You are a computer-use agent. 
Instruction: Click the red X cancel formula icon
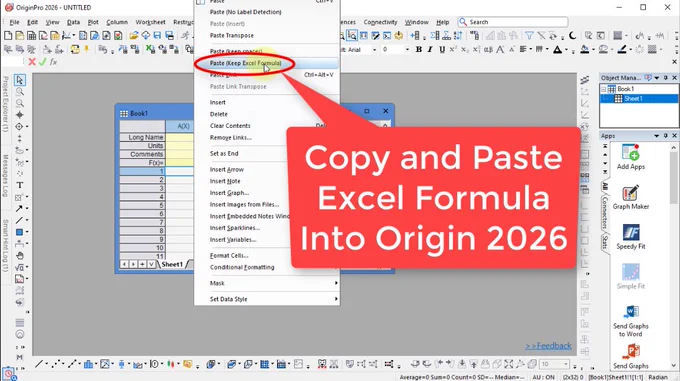(x=32, y=62)
